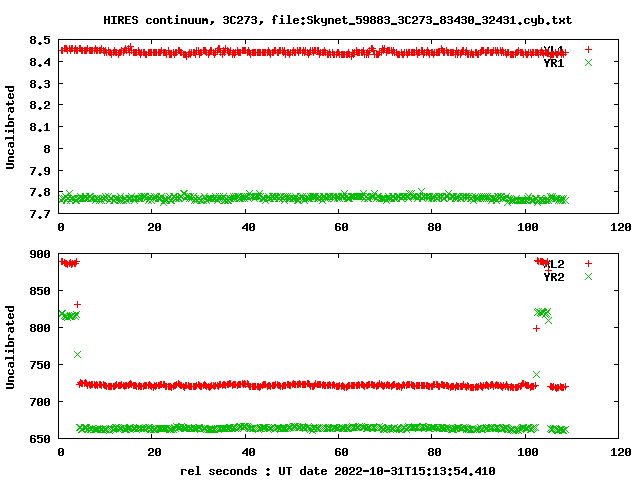Click lower plot's x-axis tick label 100
Viewport: 640px width, 480px height.
point(527,452)
